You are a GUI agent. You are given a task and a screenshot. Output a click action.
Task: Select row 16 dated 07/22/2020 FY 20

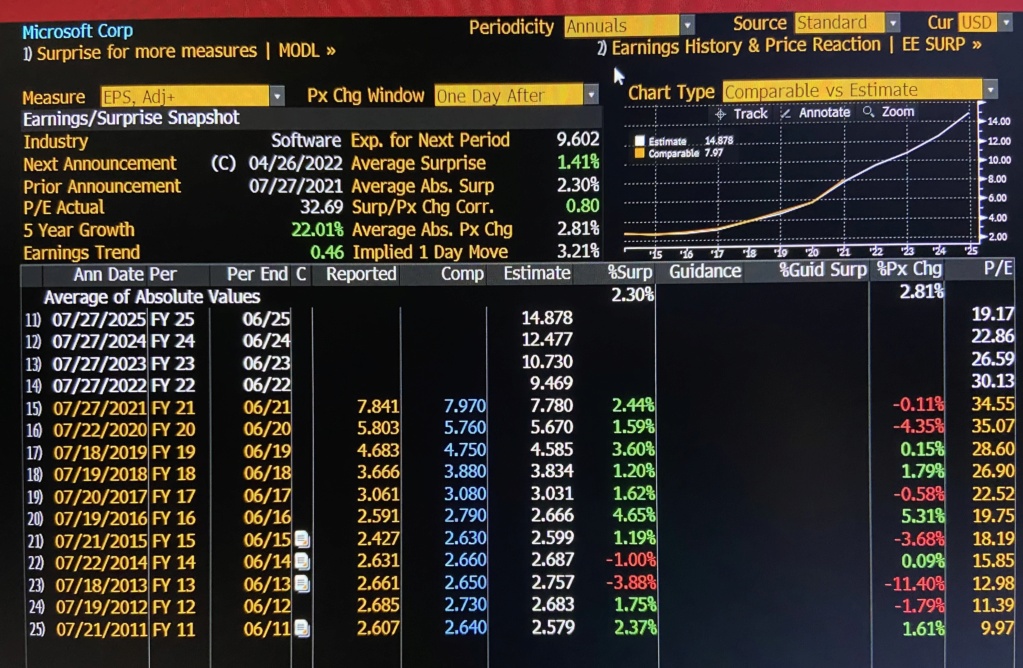[520, 429]
